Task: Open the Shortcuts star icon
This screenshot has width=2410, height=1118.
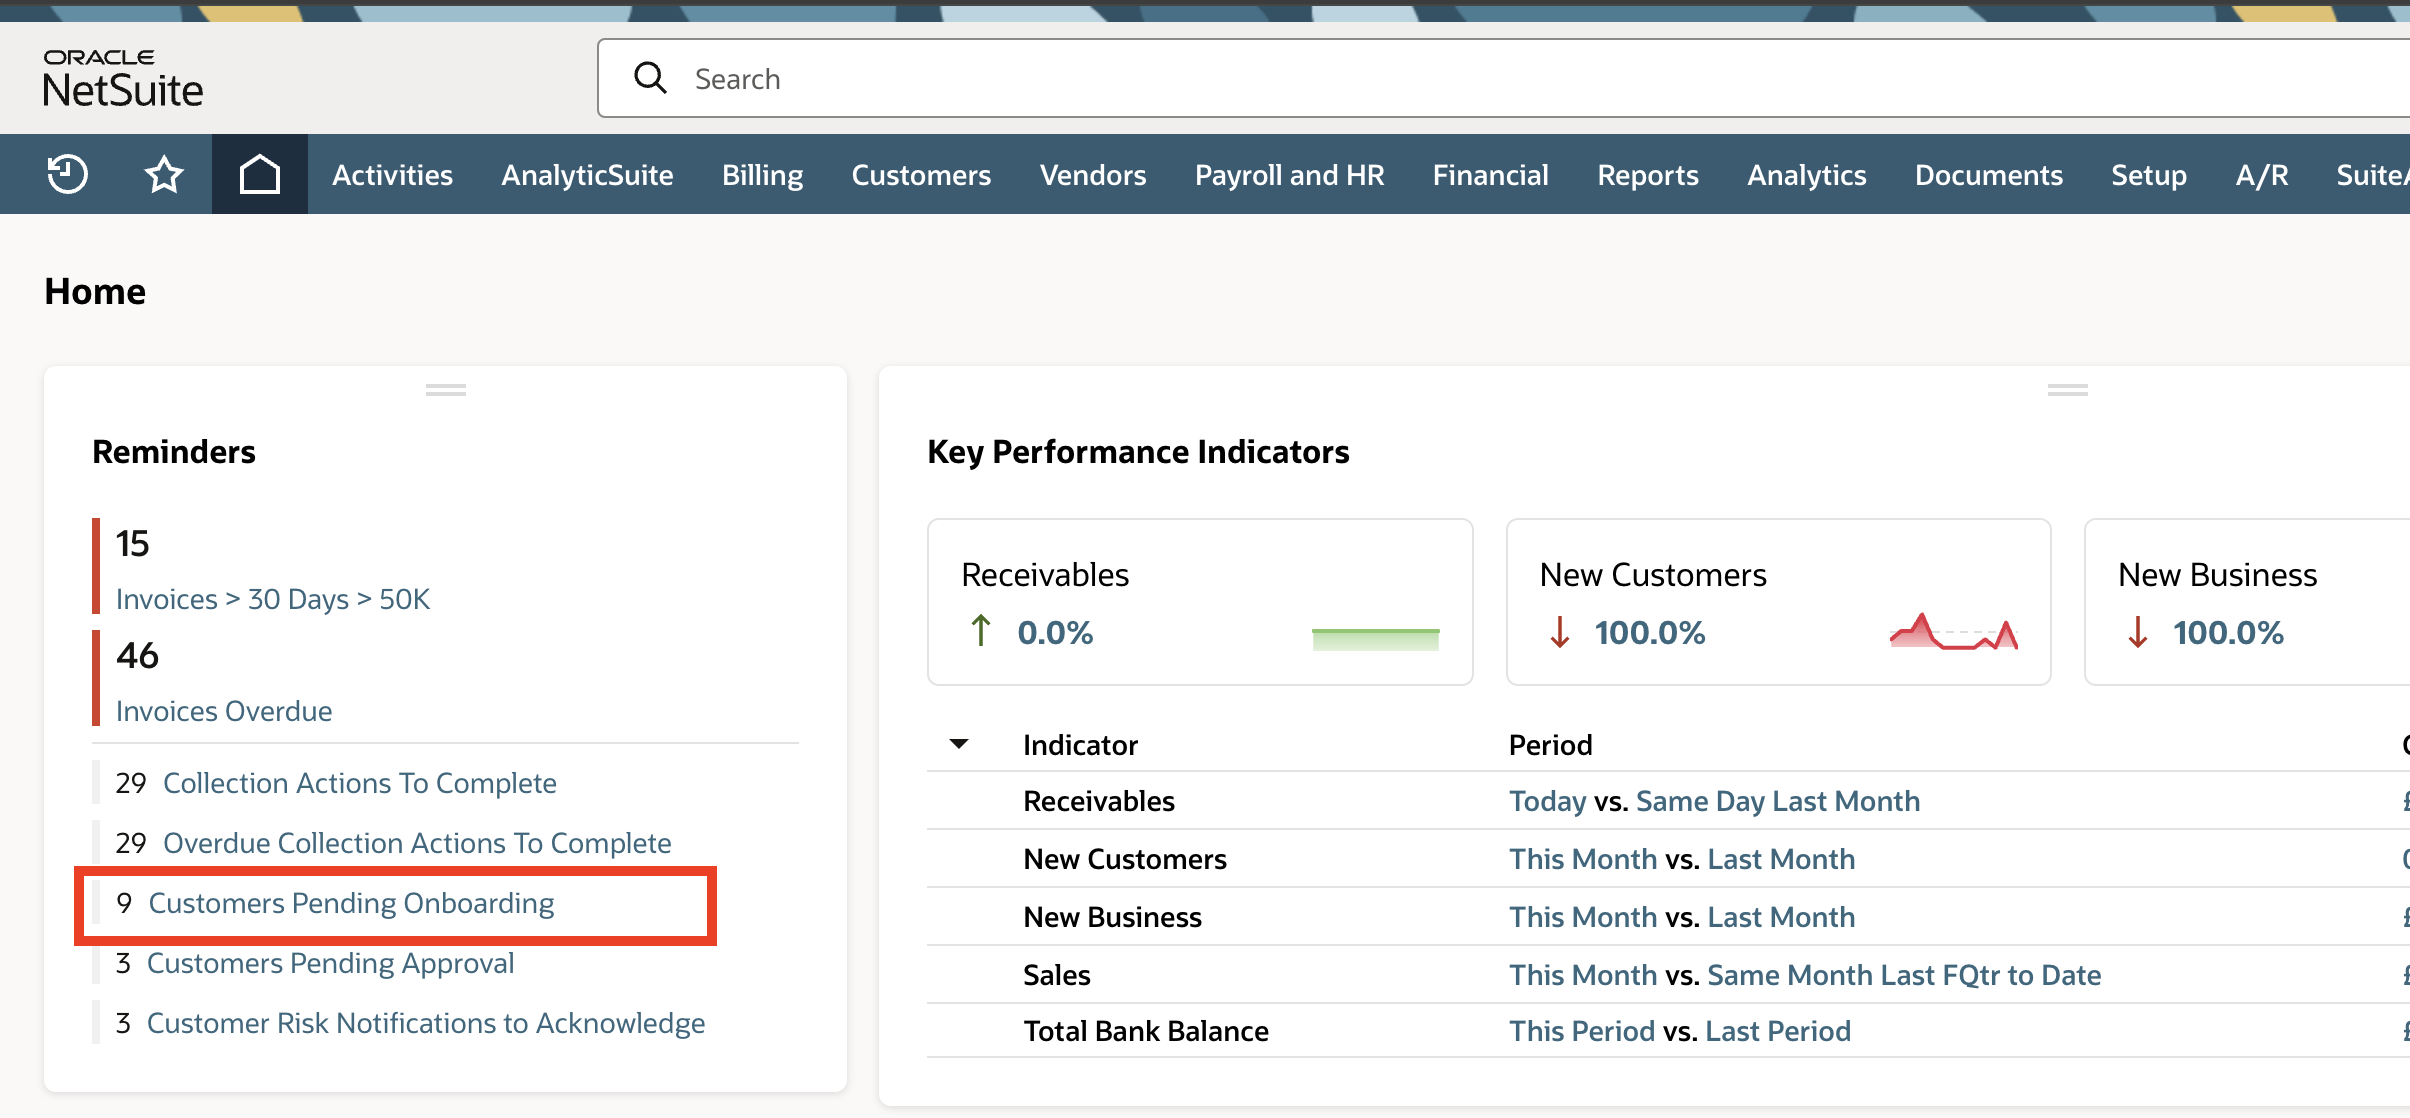Action: click(164, 174)
